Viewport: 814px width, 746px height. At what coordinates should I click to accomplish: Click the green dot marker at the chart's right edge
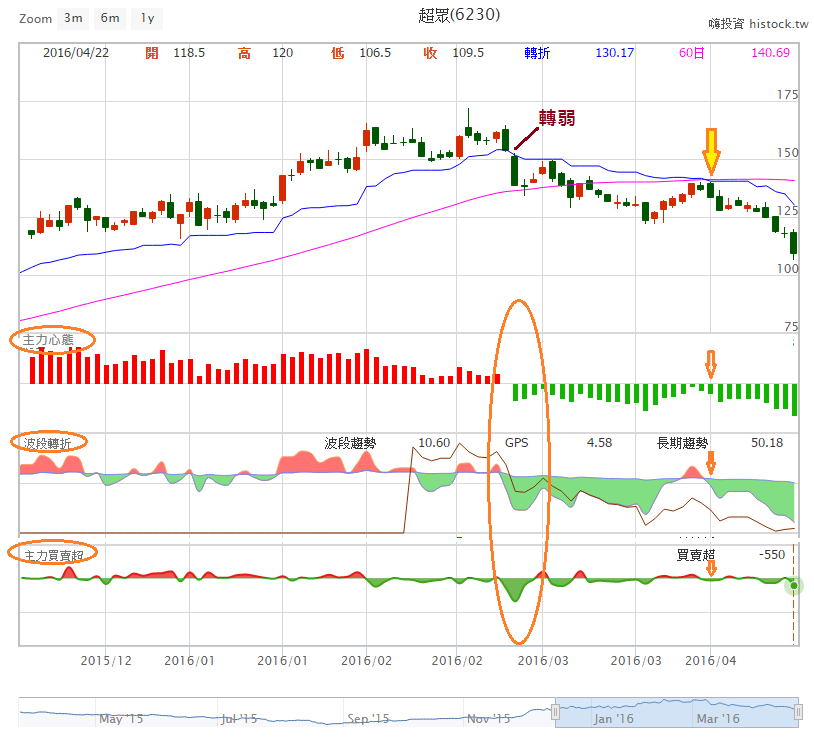[x=793, y=585]
